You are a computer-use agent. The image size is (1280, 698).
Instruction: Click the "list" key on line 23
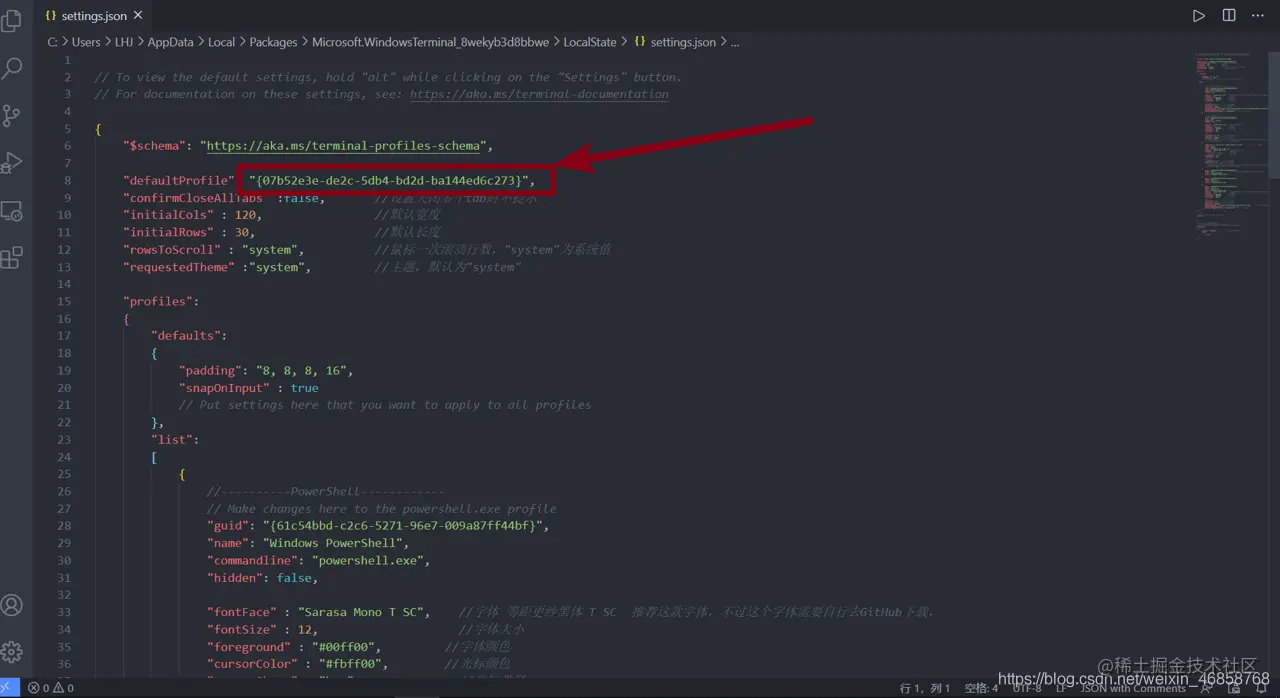(172, 439)
